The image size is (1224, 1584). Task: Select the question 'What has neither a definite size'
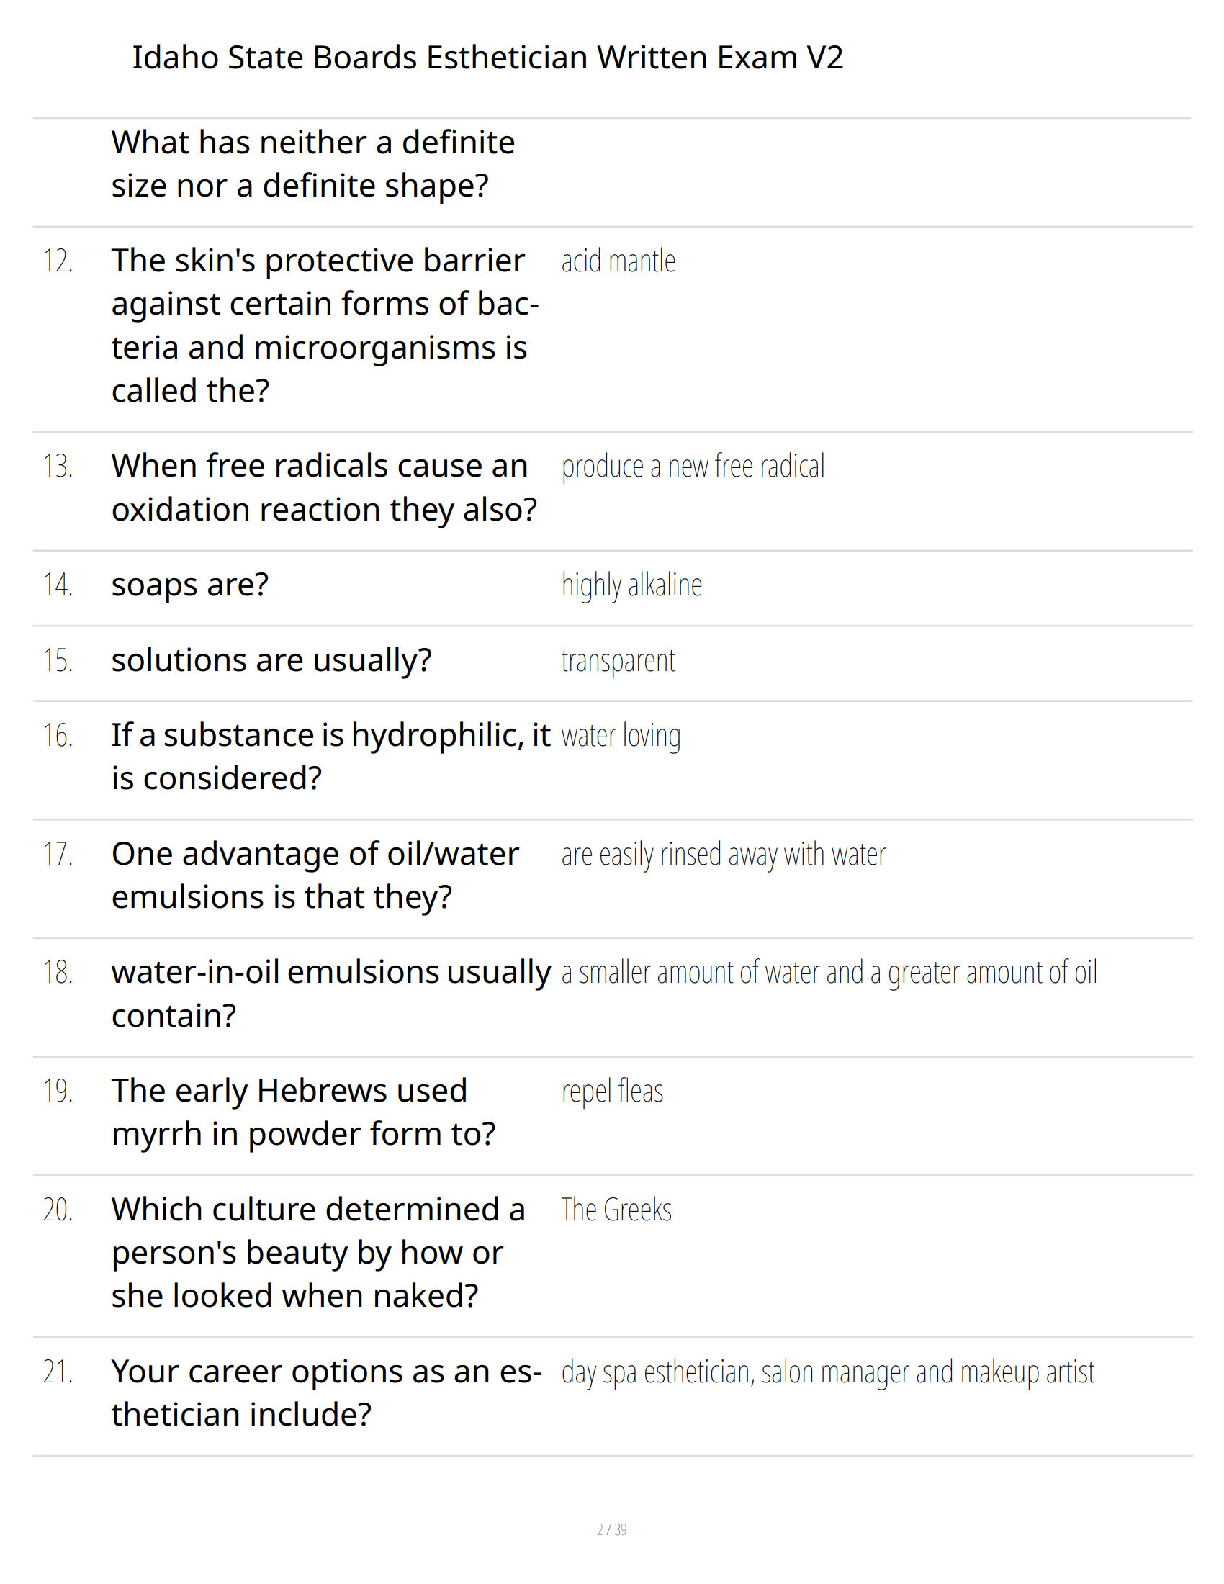pyautogui.click(x=313, y=164)
